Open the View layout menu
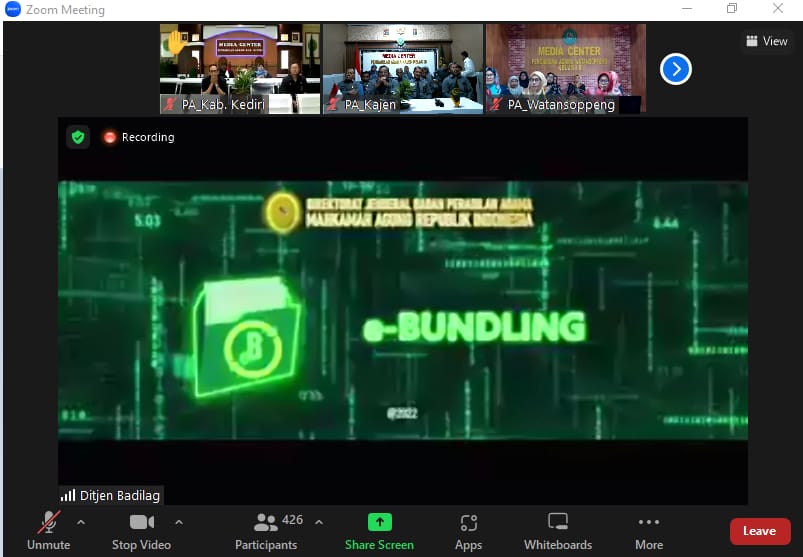The image size is (803, 557). [x=767, y=41]
